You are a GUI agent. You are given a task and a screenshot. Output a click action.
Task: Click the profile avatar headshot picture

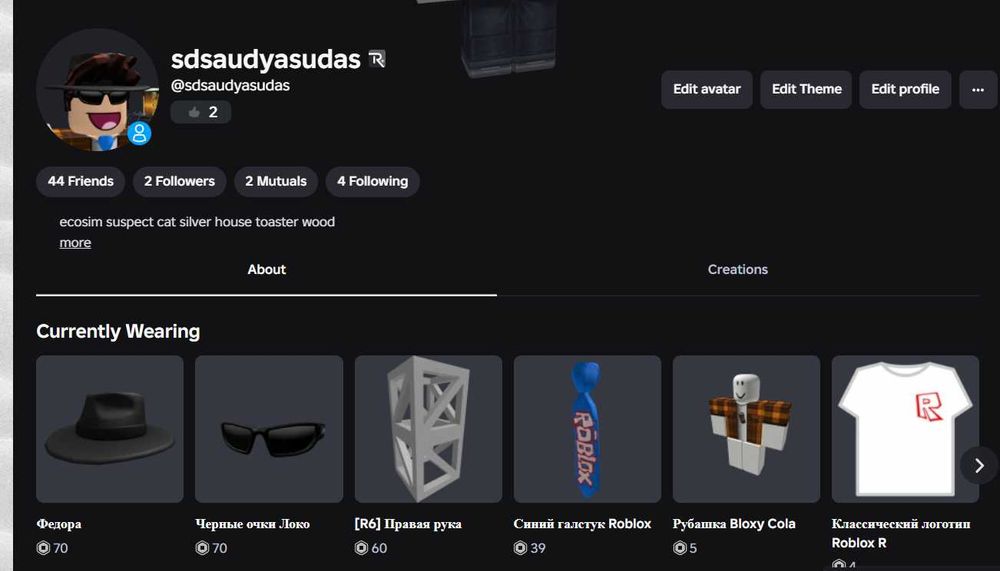tap(98, 90)
